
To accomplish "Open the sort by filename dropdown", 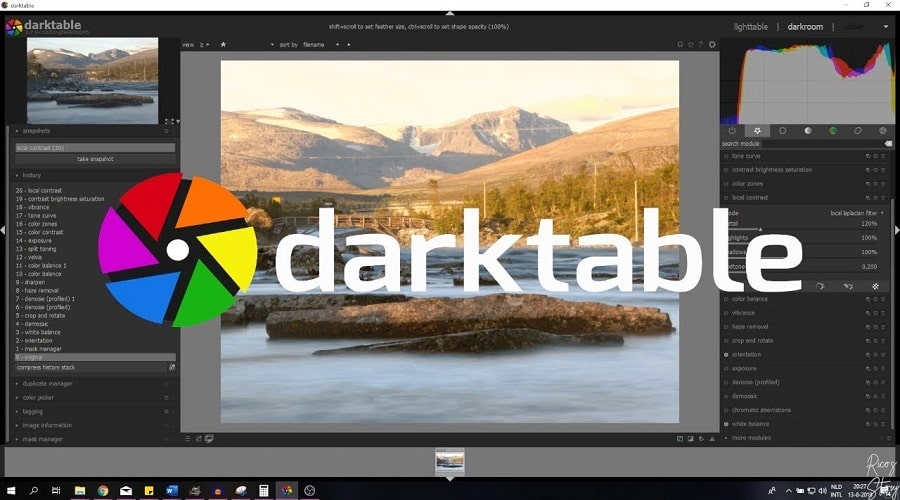I will [321, 44].
